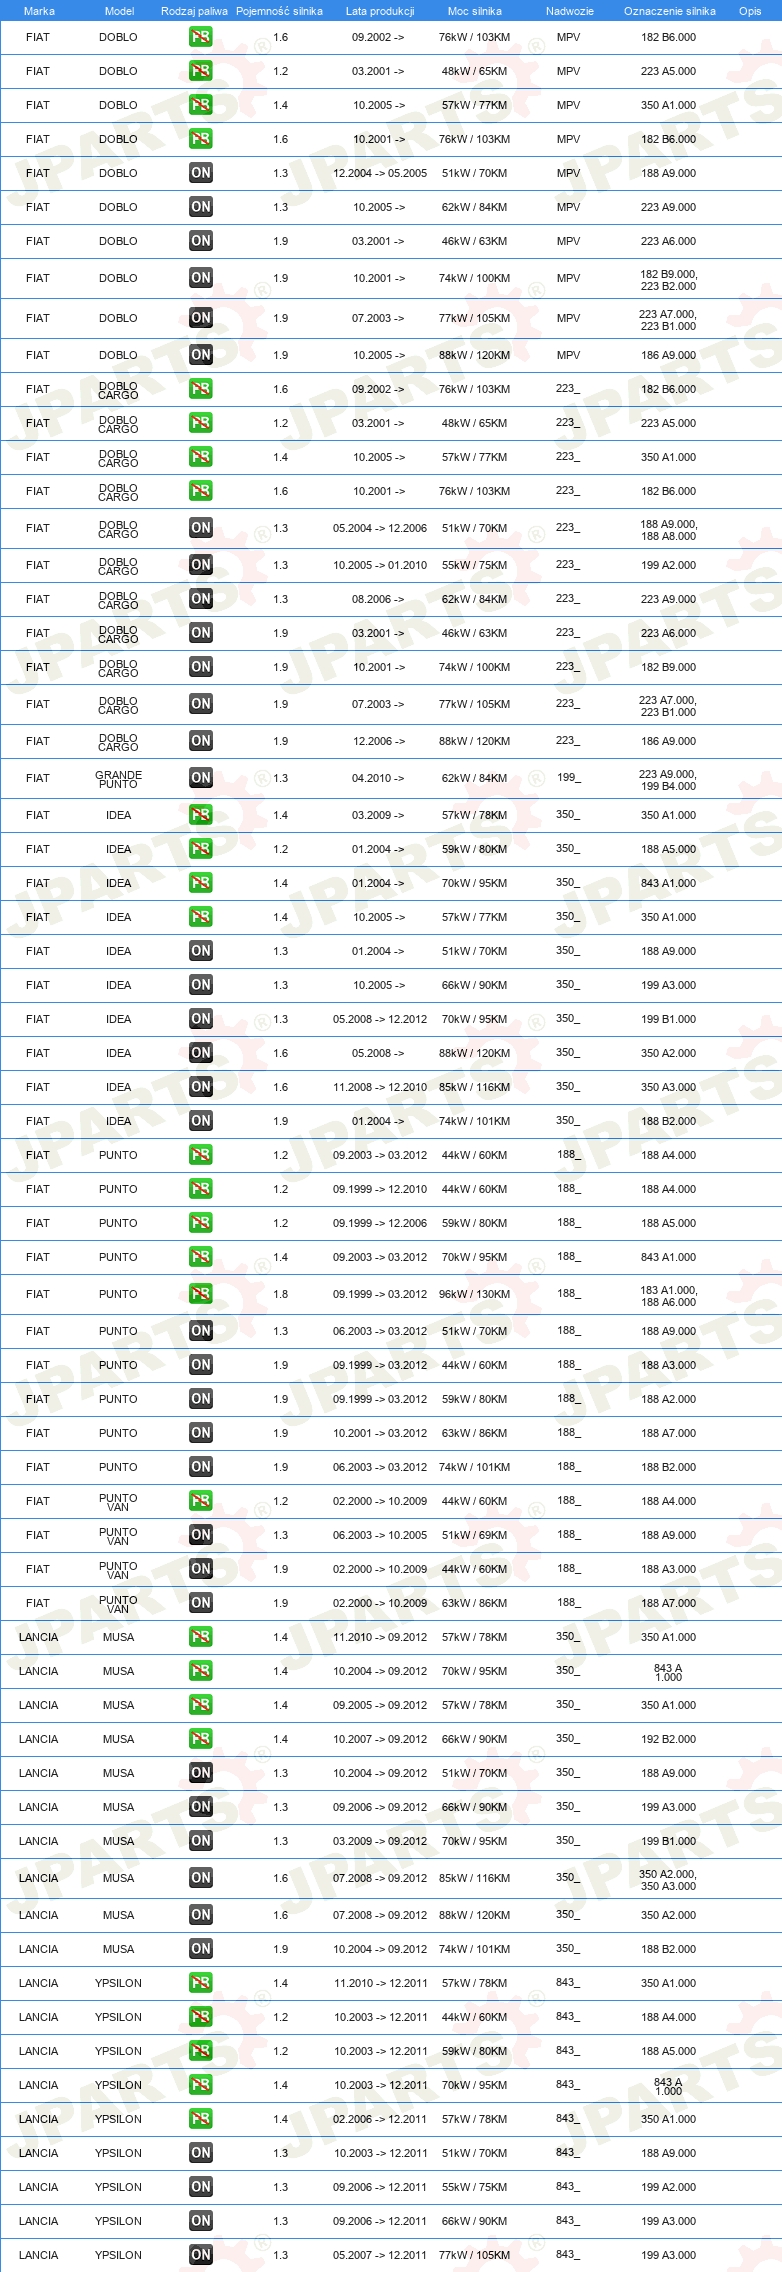
Task: Click petrol PB icon in Idea 1.2 row
Action: [201, 849]
